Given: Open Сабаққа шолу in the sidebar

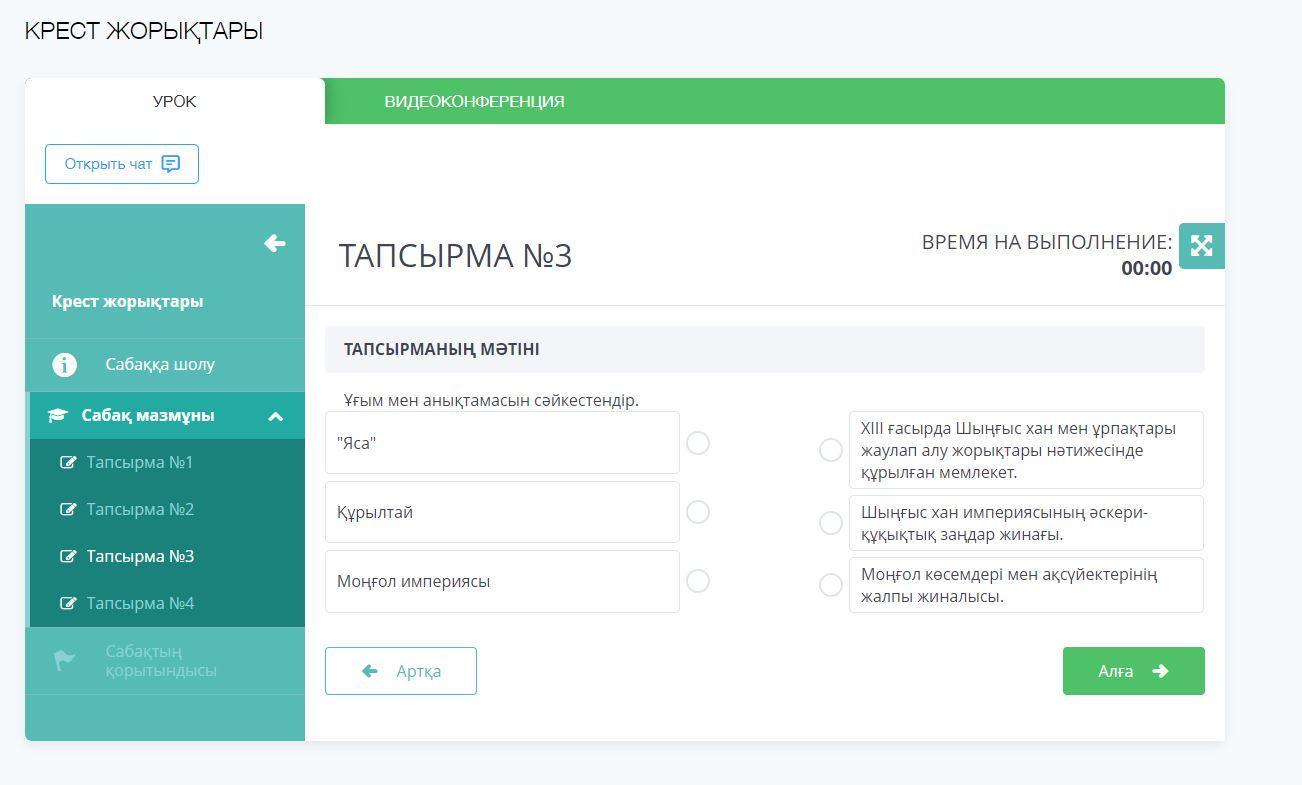Looking at the screenshot, I should point(165,365).
